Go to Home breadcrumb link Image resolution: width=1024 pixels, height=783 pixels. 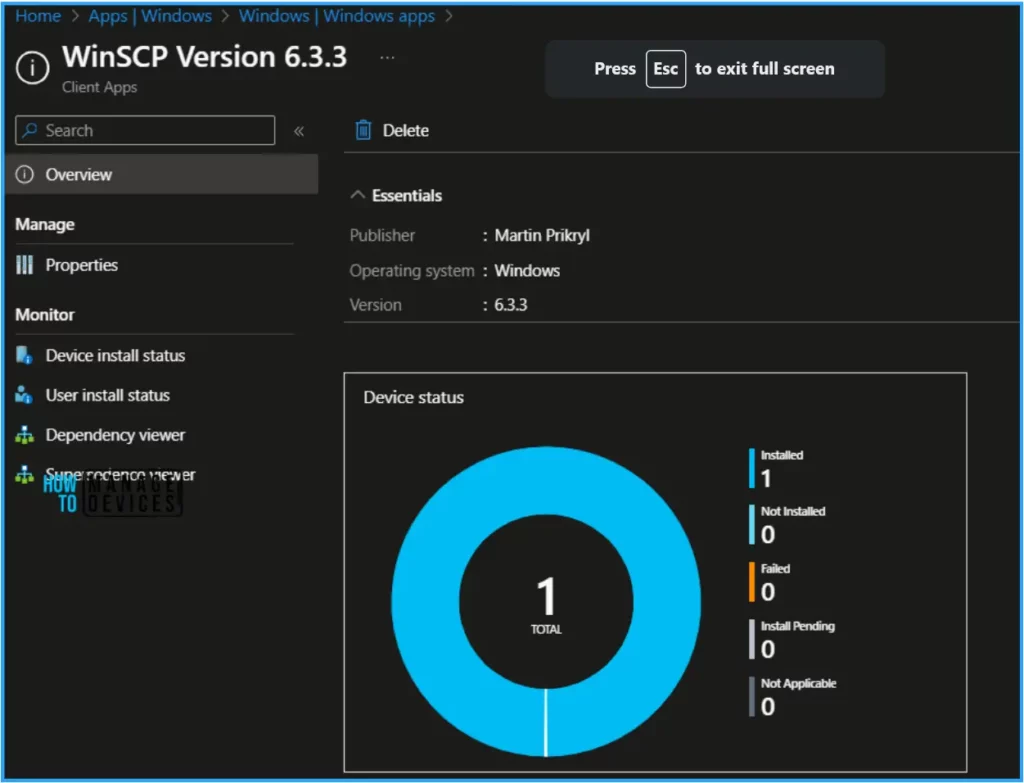coord(38,16)
